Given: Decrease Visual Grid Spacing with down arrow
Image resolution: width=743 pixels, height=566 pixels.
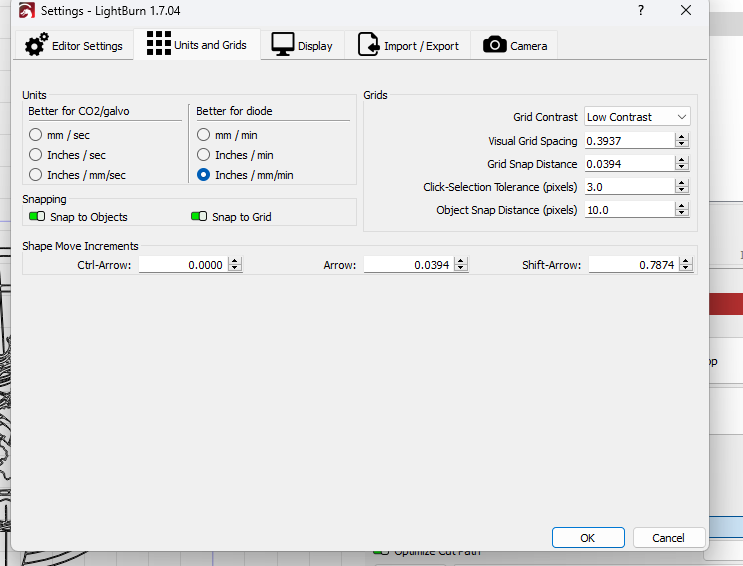Looking at the screenshot, I should click(682, 144).
